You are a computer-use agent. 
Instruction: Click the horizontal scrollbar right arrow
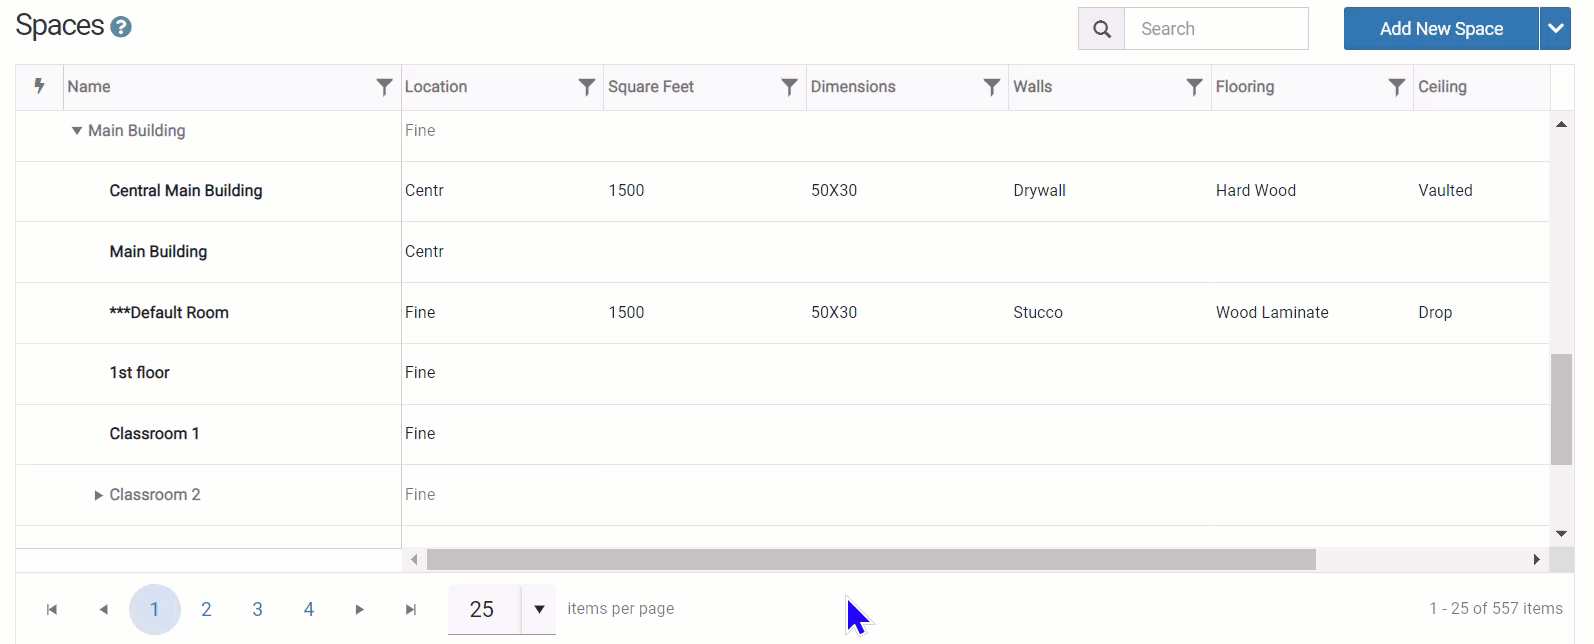tap(1537, 560)
